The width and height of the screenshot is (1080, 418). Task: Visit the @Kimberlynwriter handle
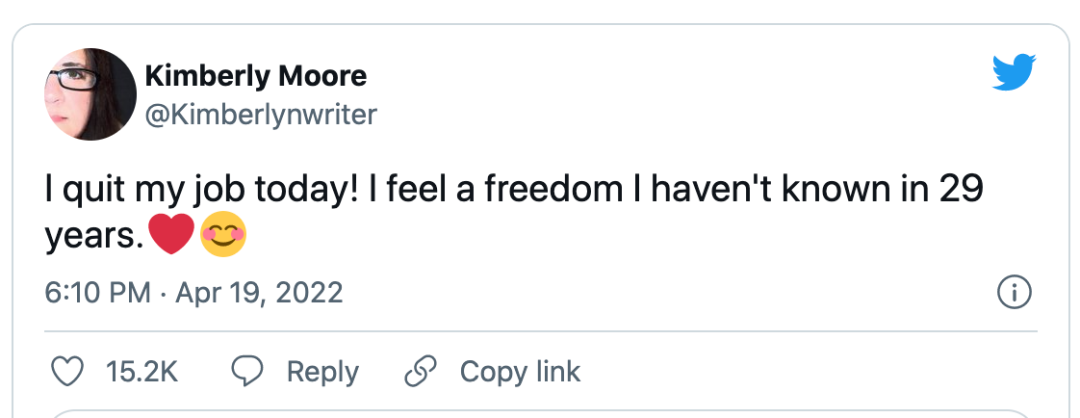261,115
